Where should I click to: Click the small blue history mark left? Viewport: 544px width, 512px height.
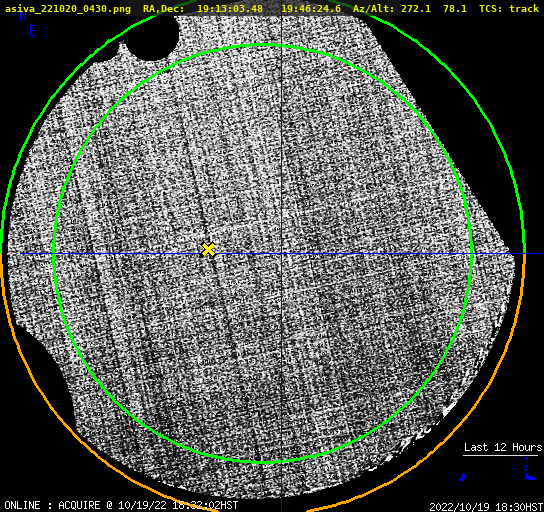462,477
